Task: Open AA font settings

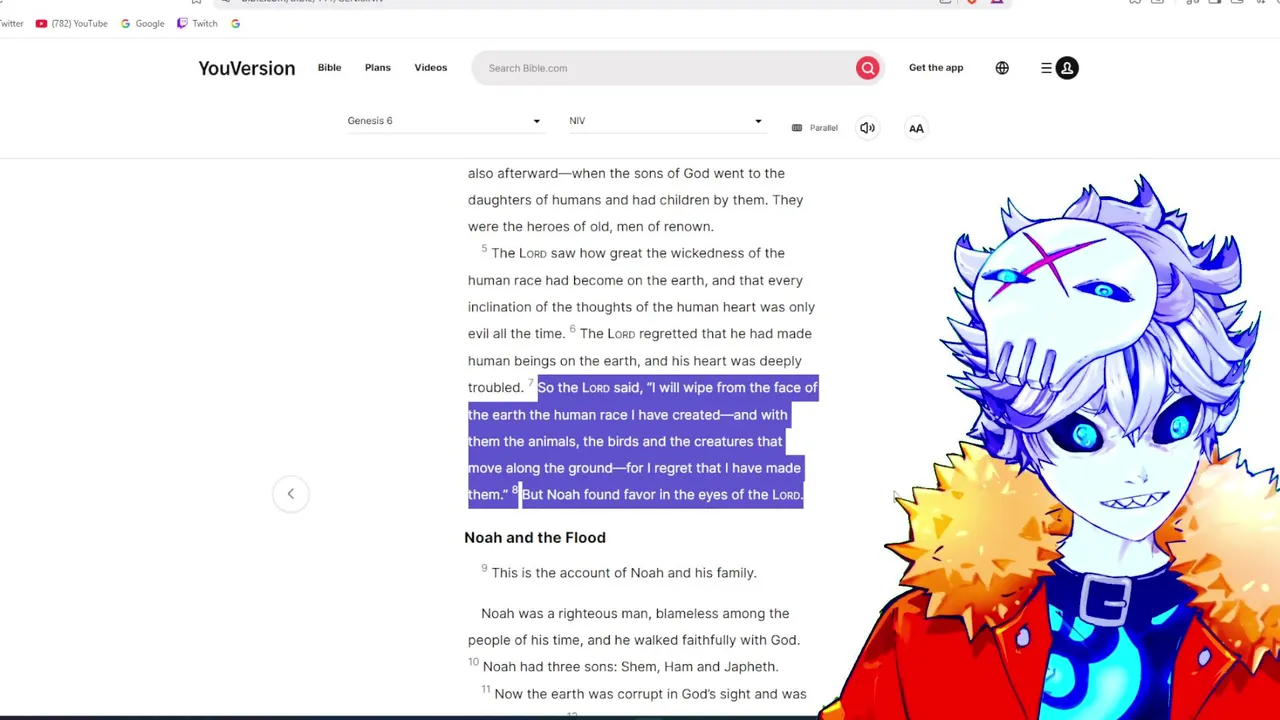Action: pos(916,128)
